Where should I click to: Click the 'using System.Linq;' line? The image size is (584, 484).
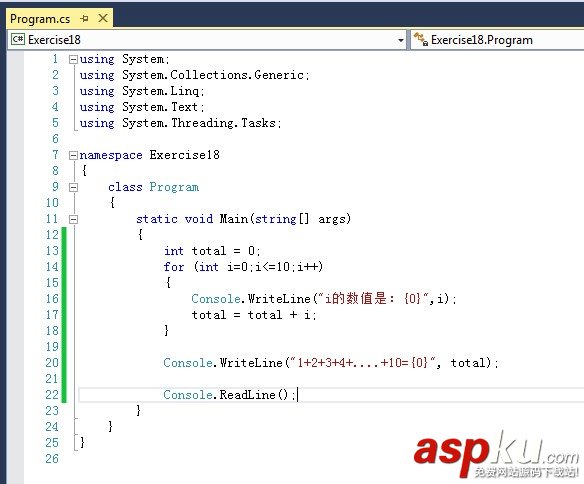pos(142,91)
